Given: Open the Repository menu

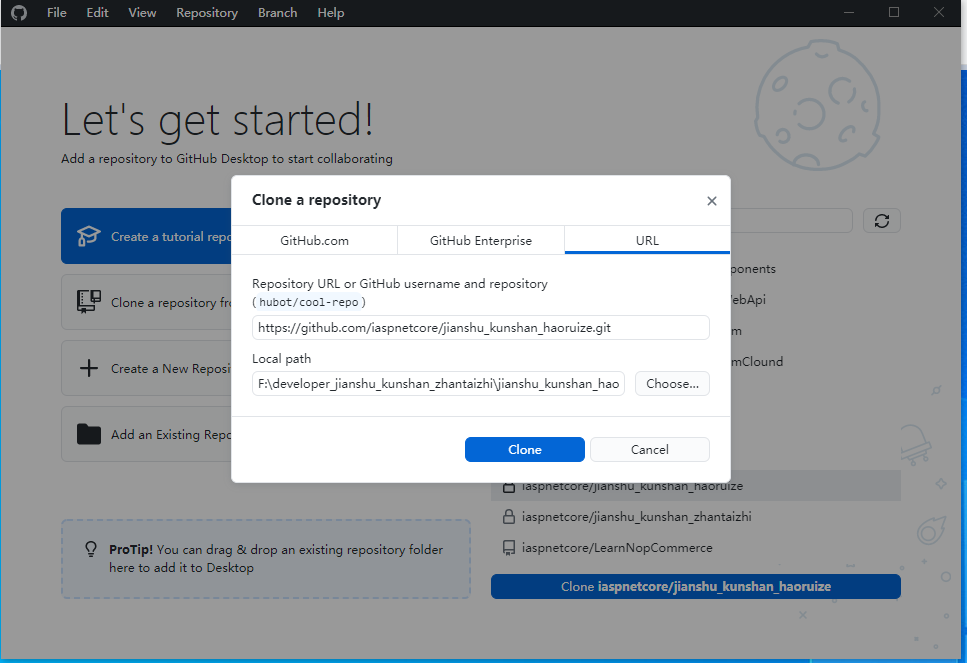Looking at the screenshot, I should (207, 13).
